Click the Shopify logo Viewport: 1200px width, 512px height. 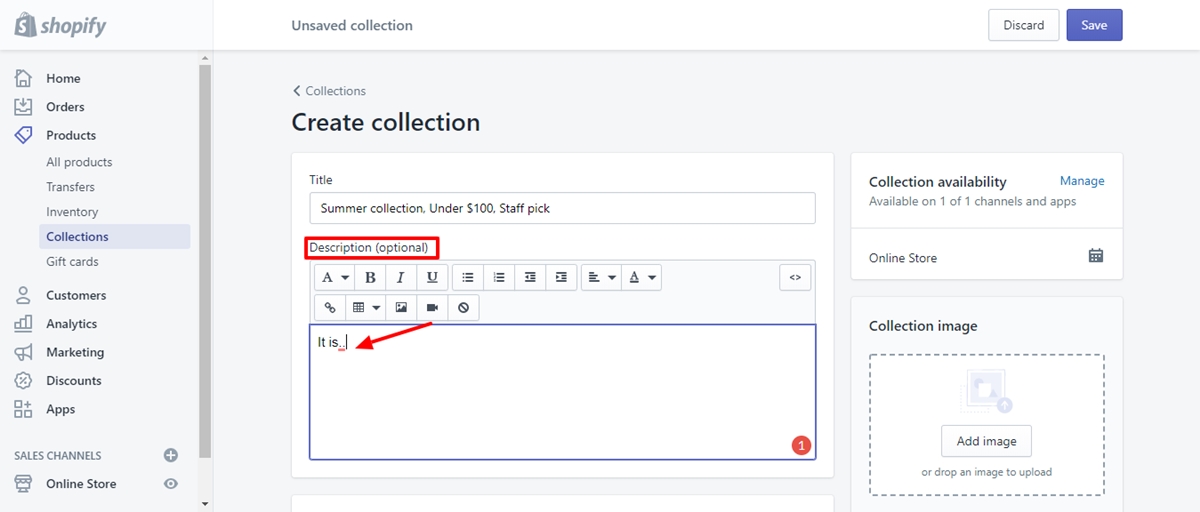click(x=60, y=25)
